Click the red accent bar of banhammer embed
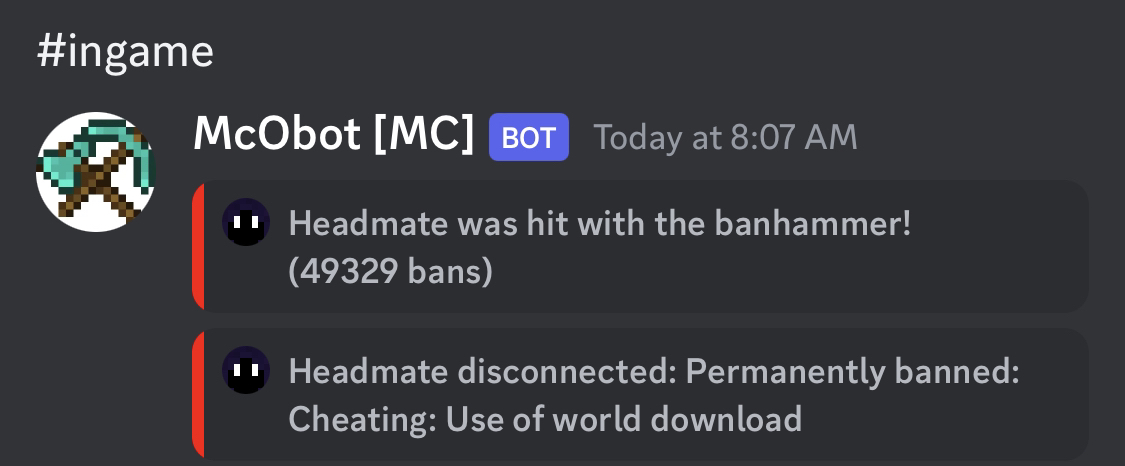The height and width of the screenshot is (466, 1125). coord(198,246)
